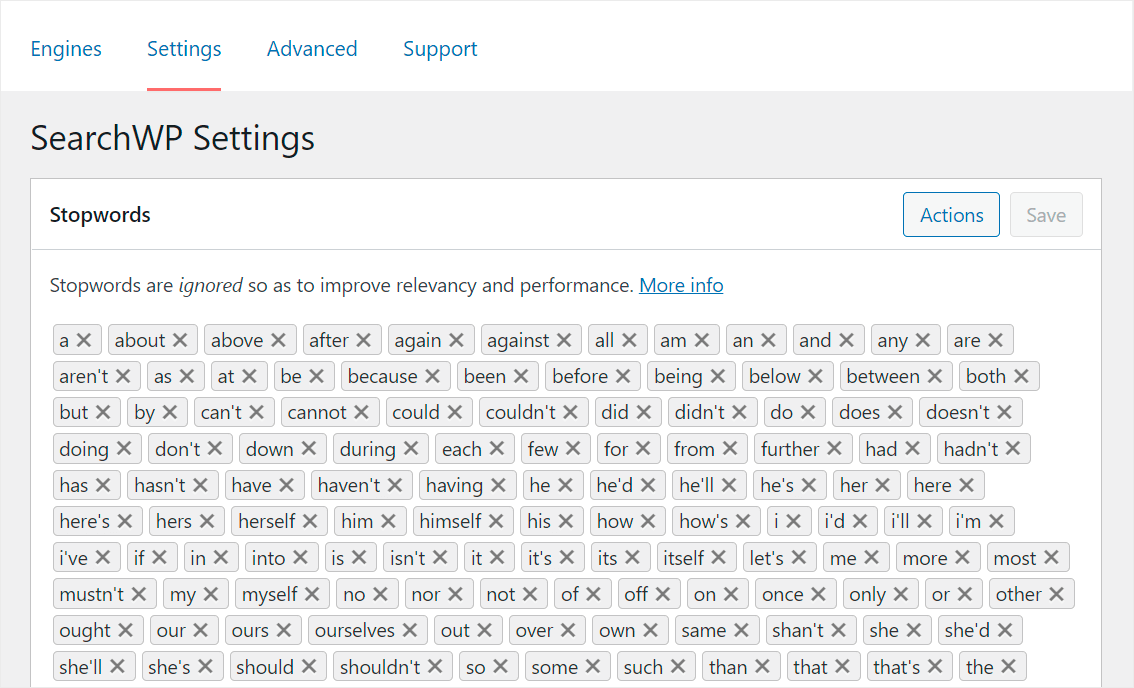The height and width of the screenshot is (688, 1134).
Task: Switch to the Settings tab
Action: pos(184,48)
